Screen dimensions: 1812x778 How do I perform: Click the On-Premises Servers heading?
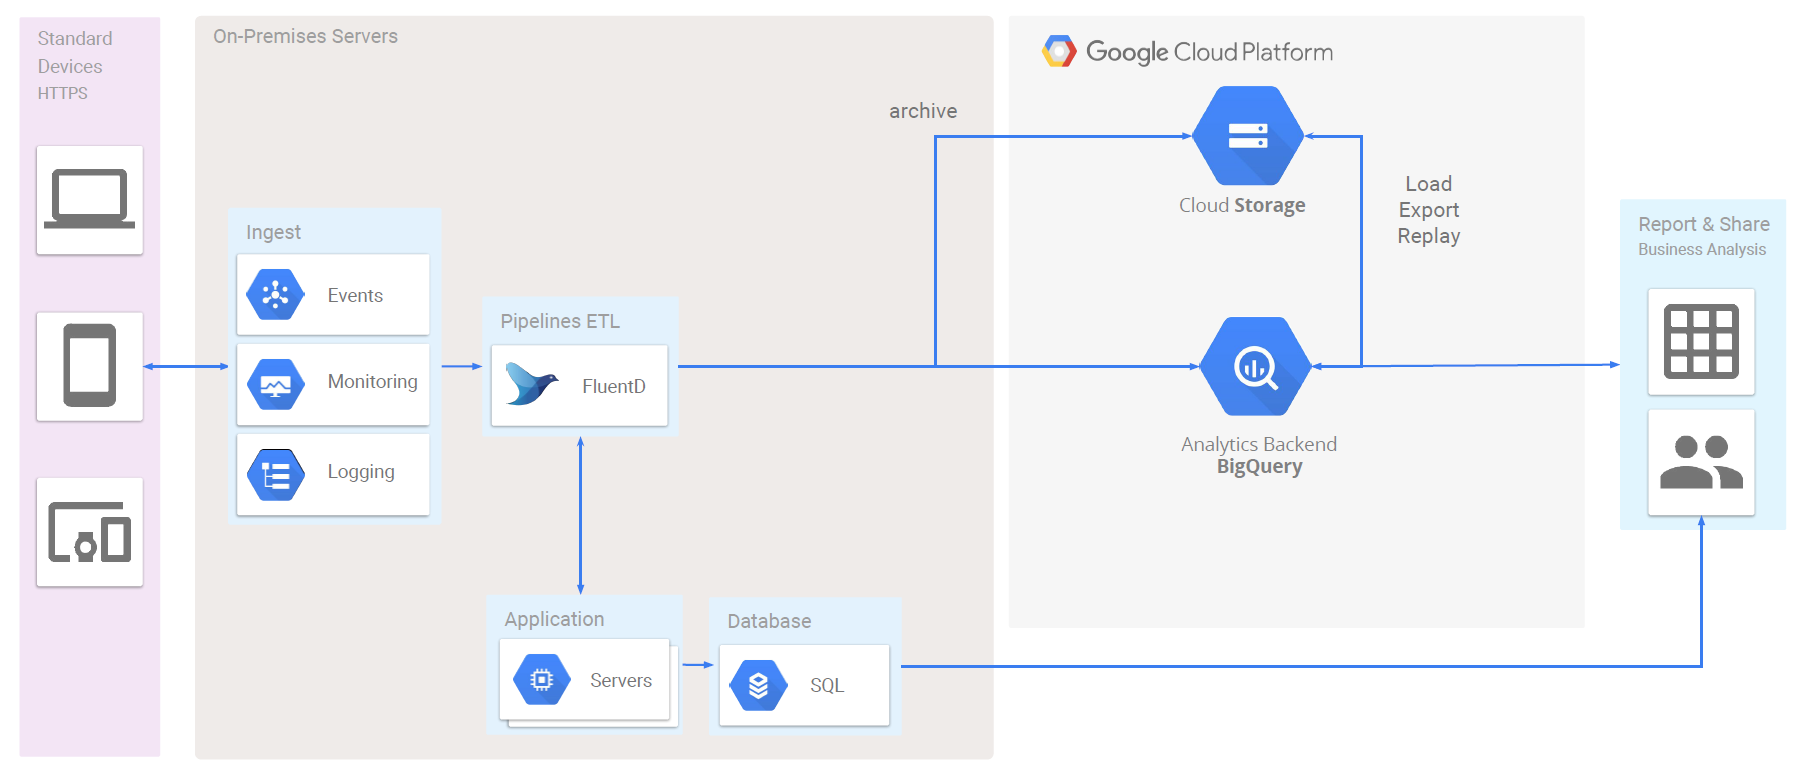305,36
